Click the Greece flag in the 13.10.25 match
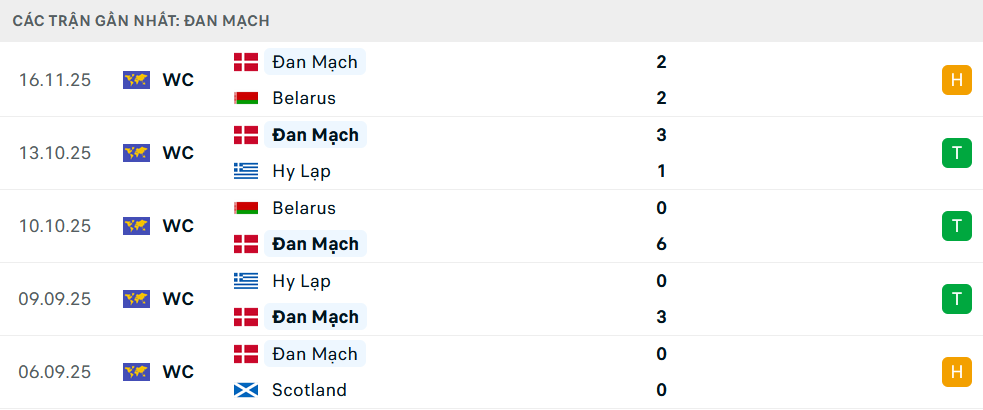Image resolution: width=983 pixels, height=410 pixels. pos(245,171)
